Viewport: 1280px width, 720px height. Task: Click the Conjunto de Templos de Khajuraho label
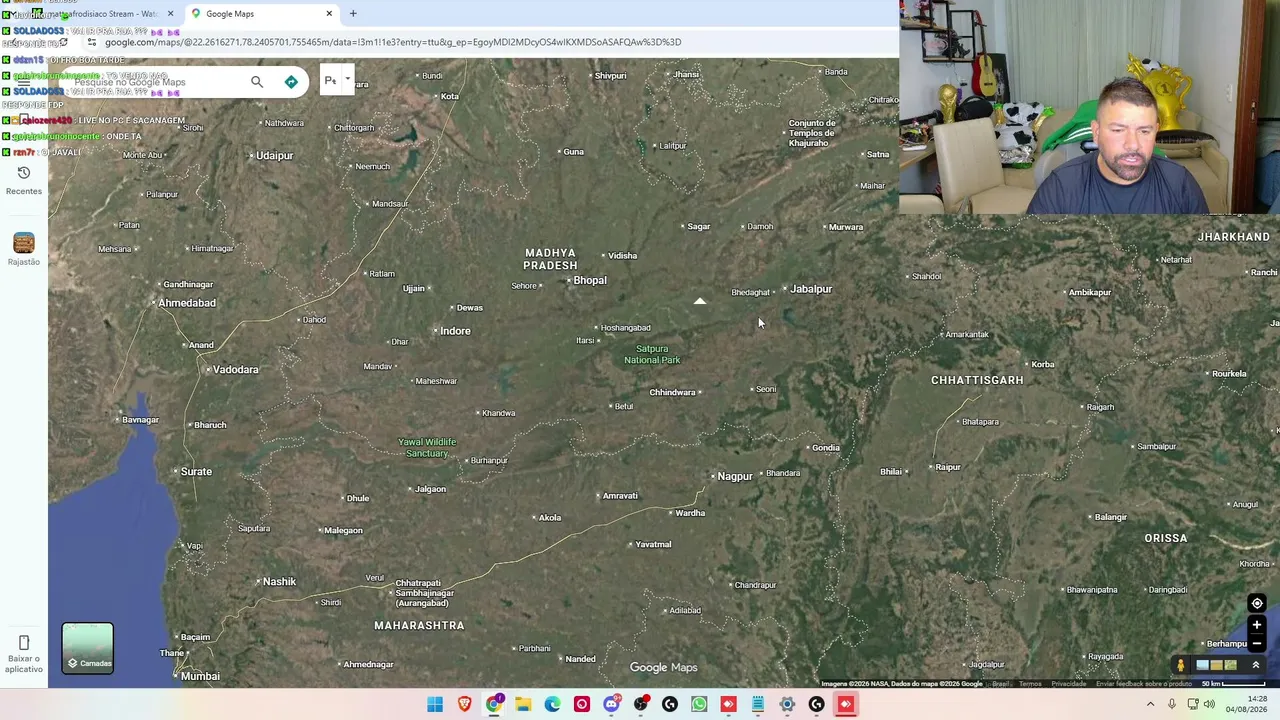click(x=812, y=133)
